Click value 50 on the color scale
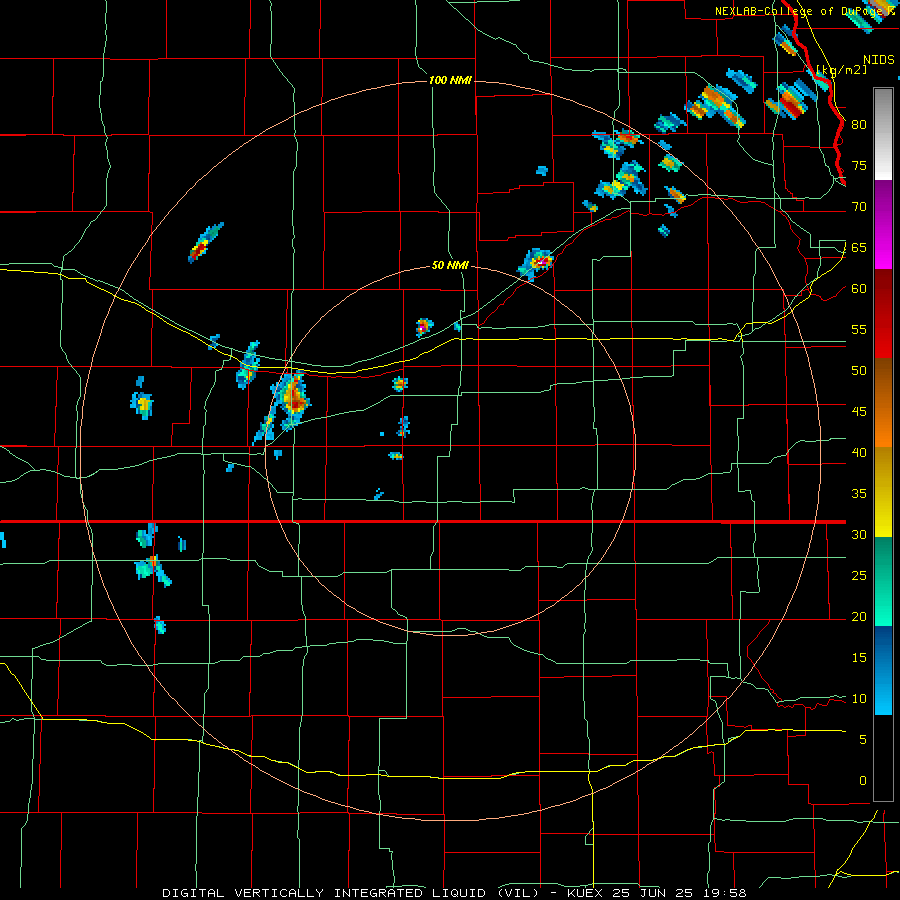900x900 pixels. [x=859, y=371]
